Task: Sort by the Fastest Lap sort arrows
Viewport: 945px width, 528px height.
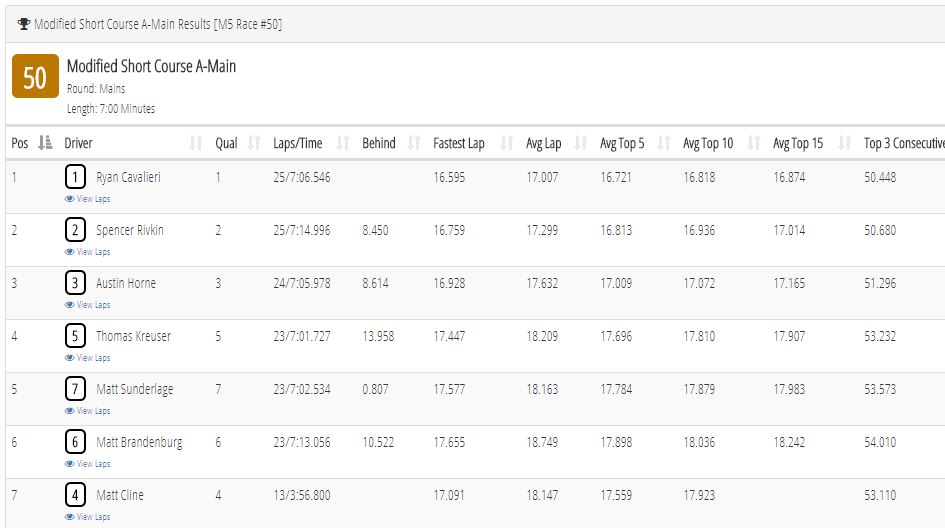Action: tap(507, 143)
